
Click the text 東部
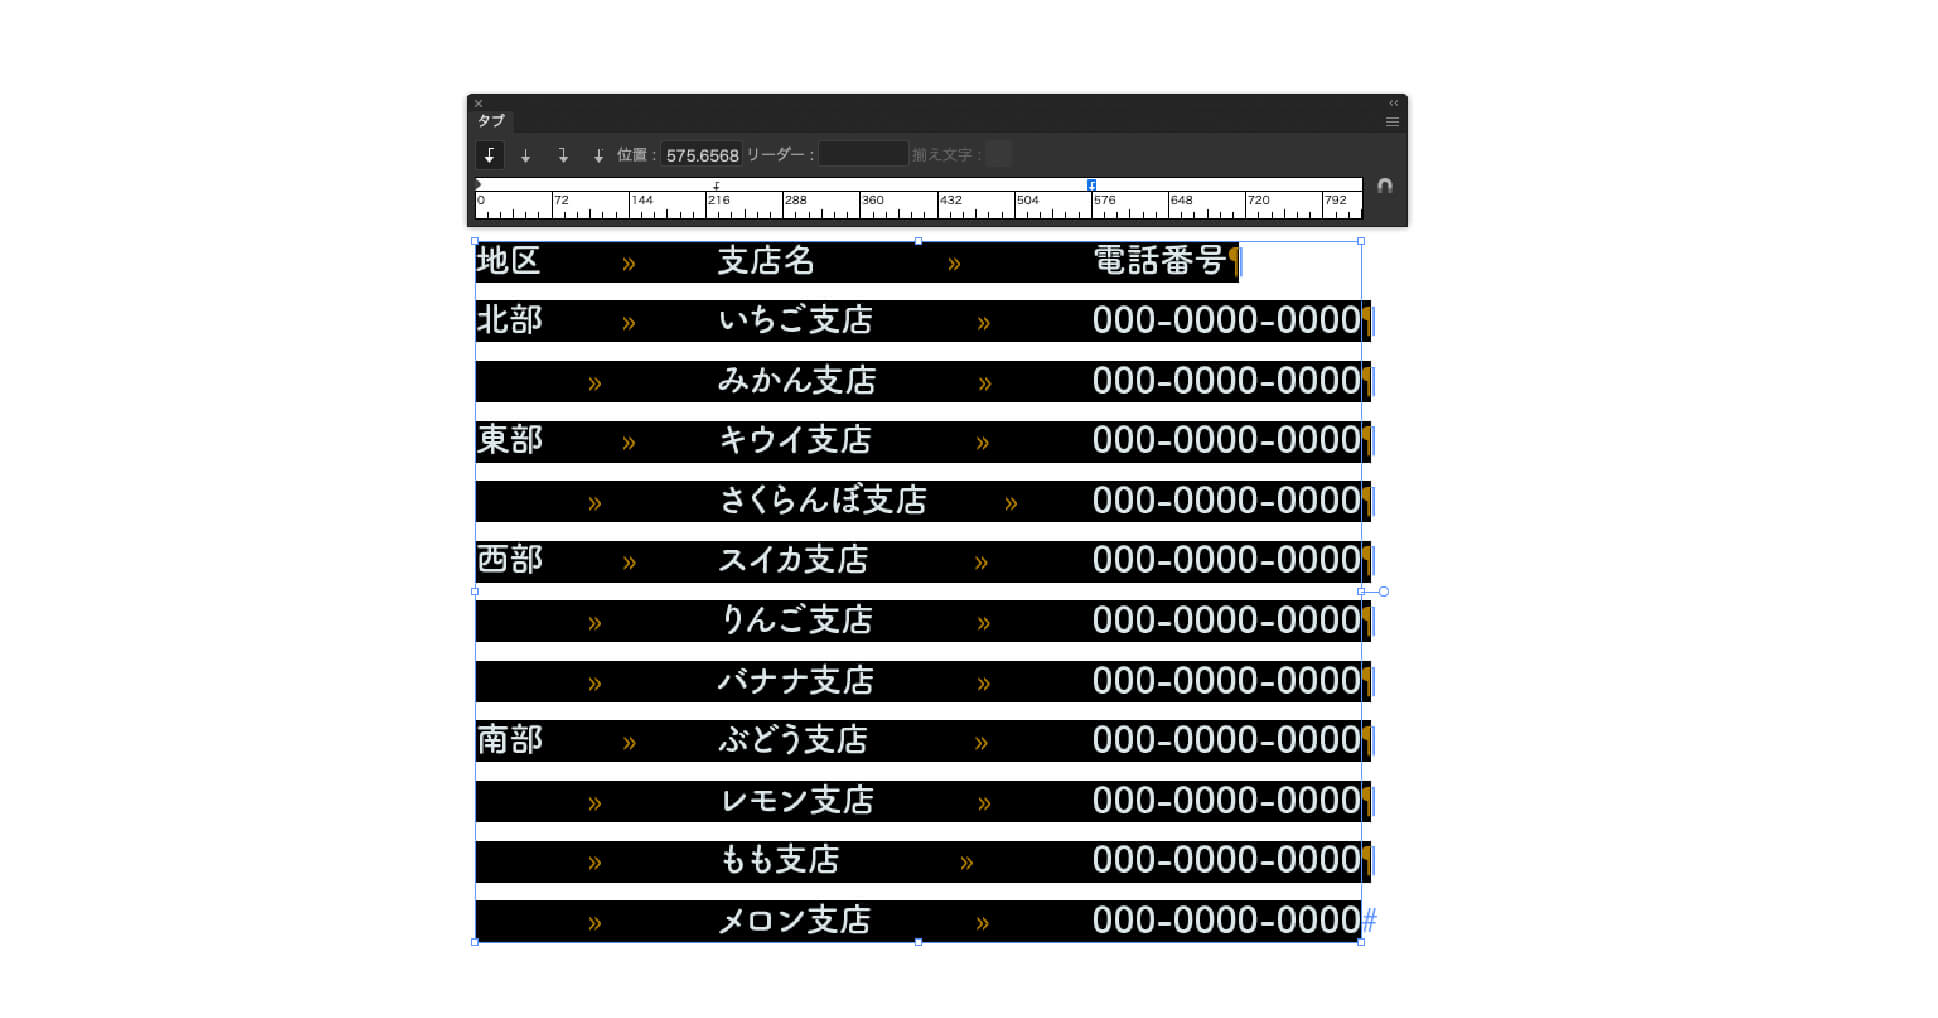tap(510, 440)
